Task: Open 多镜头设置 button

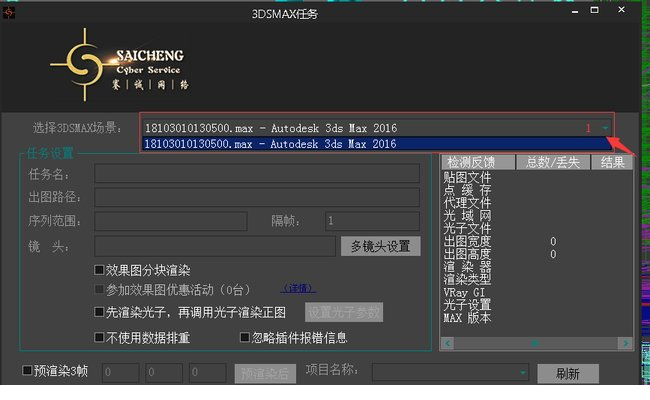Action: [x=381, y=246]
